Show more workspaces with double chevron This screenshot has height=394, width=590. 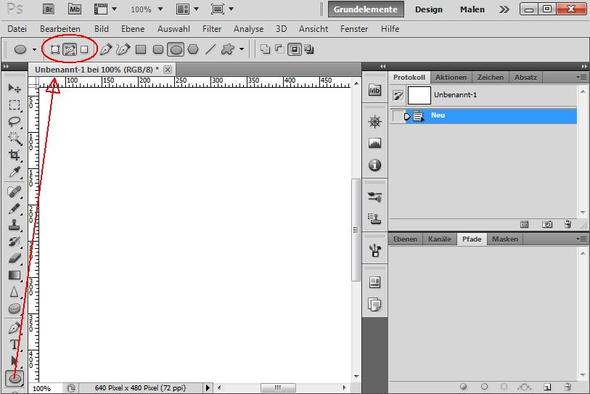click(x=504, y=9)
